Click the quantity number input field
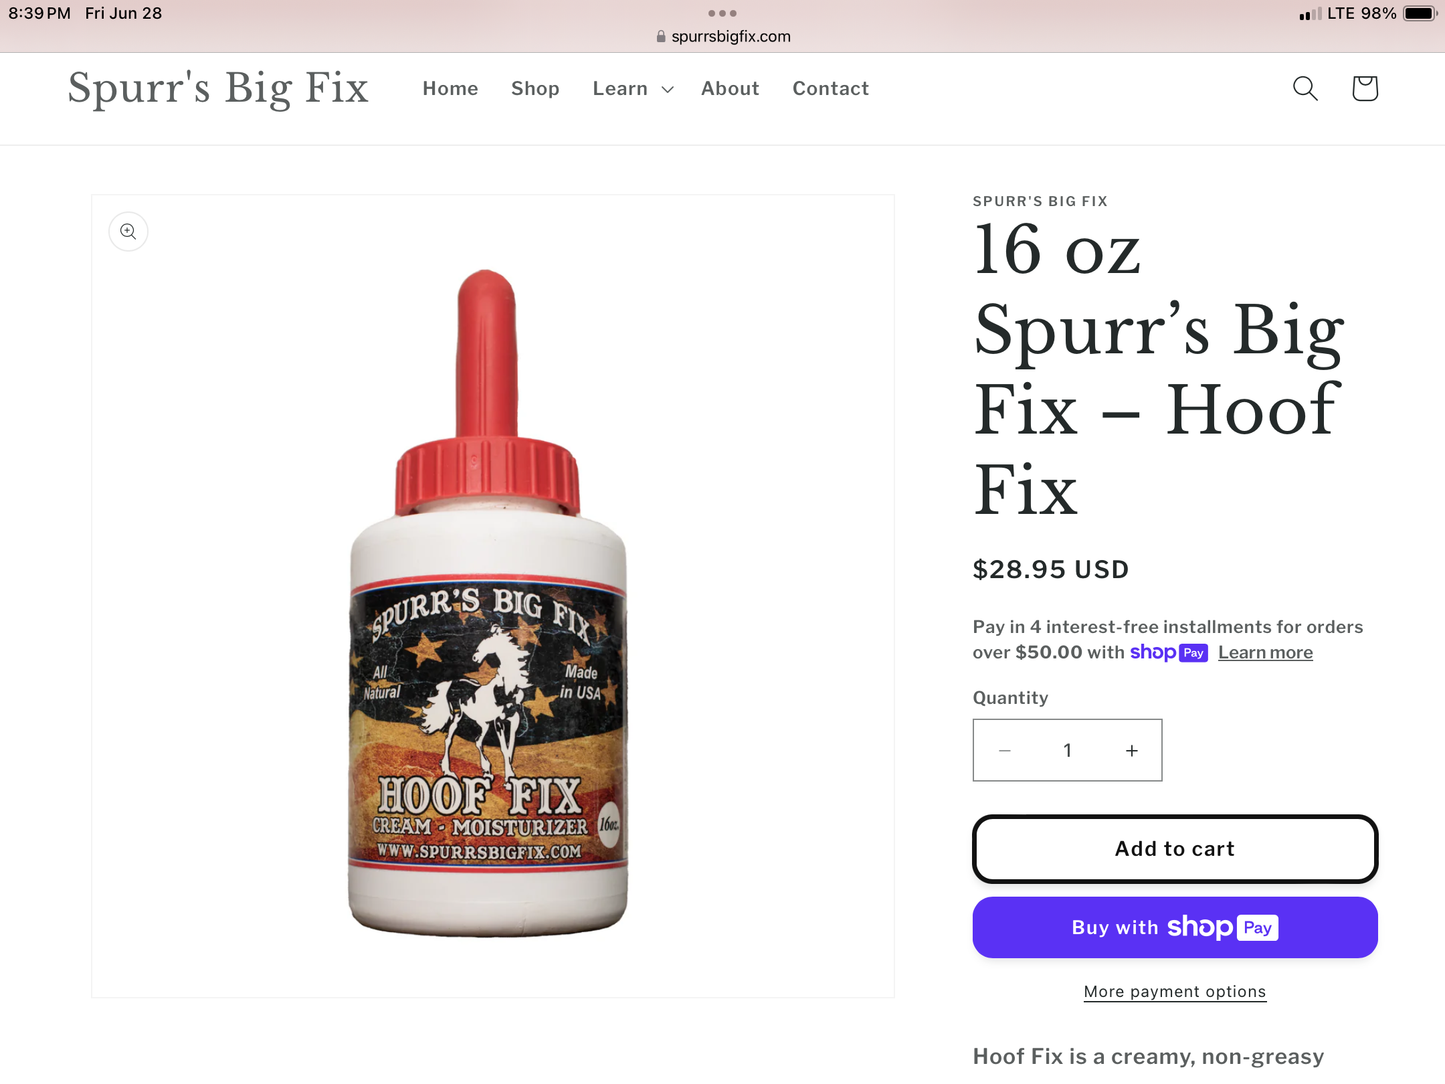Viewport: 1445px width, 1084px height. [x=1068, y=751]
